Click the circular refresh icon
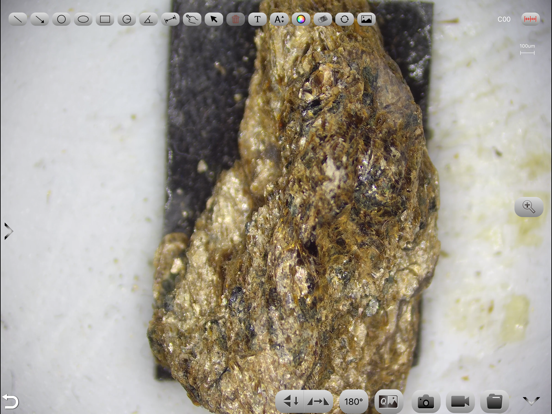 [x=345, y=19]
